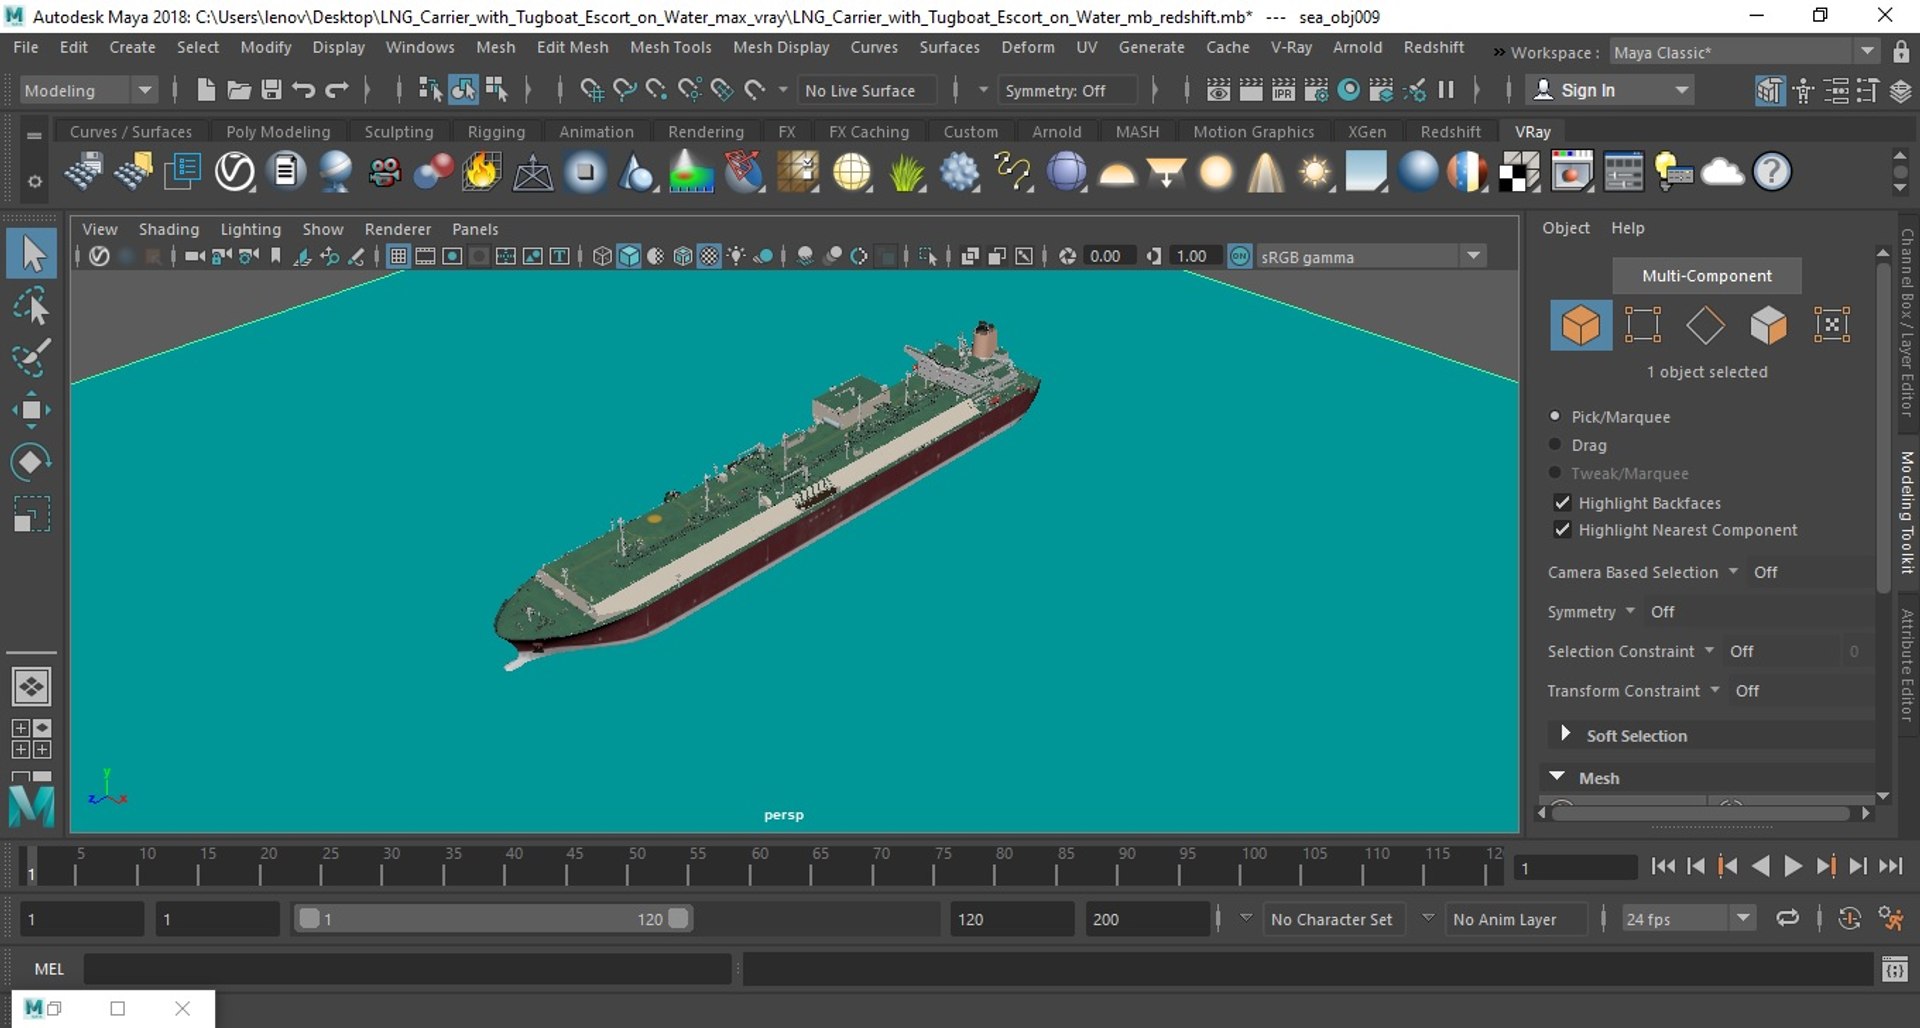Click the Sign In button

1610,90
